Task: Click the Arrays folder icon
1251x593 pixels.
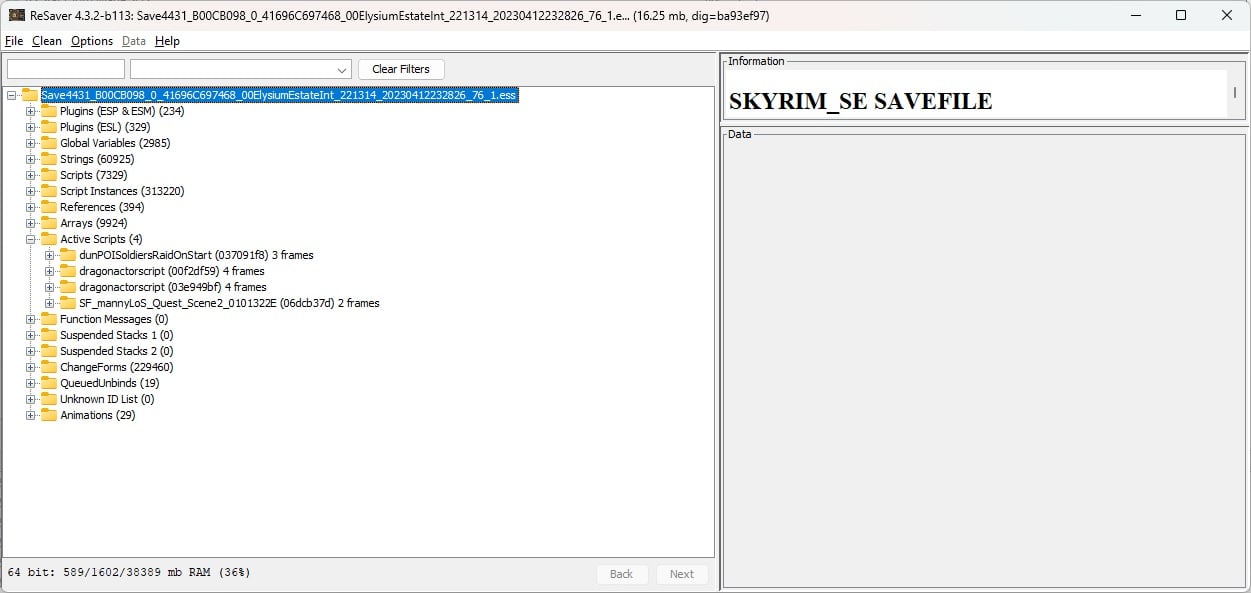Action: point(48,223)
